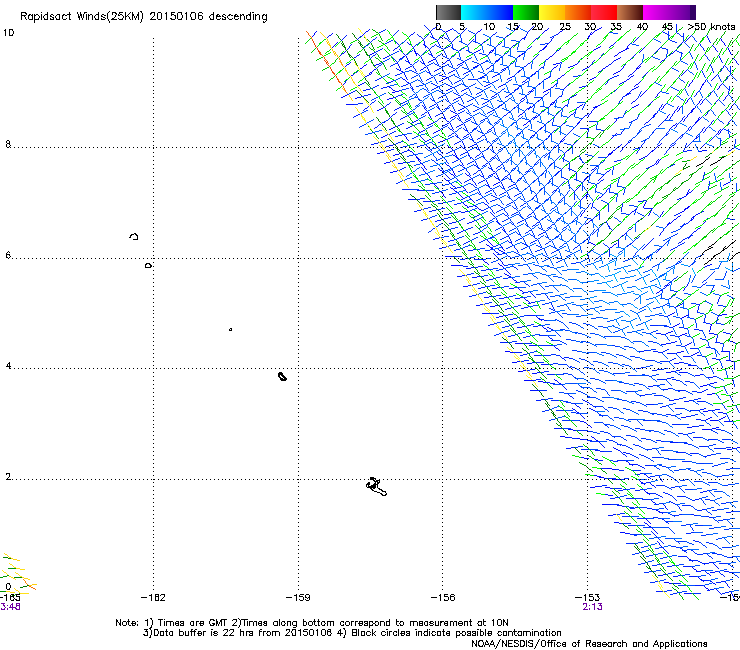Click the longitude label '-162'
Image resolution: width=740 pixels, height=650 pixels.
(x=153, y=598)
